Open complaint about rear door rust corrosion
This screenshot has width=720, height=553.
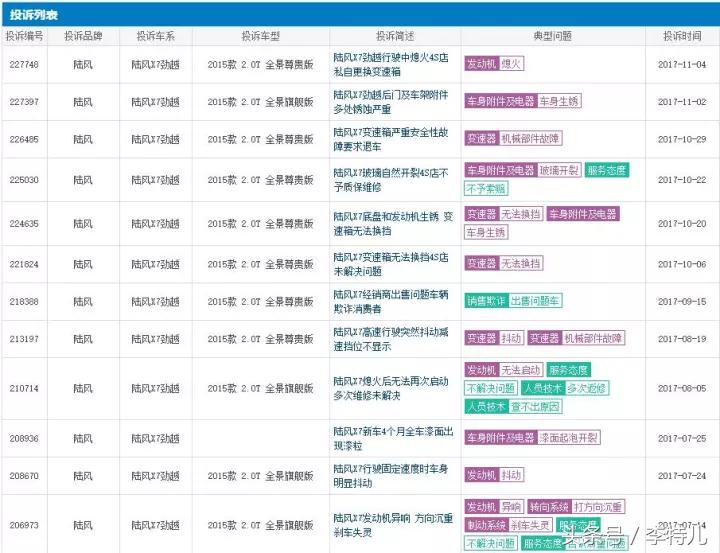click(x=391, y=102)
